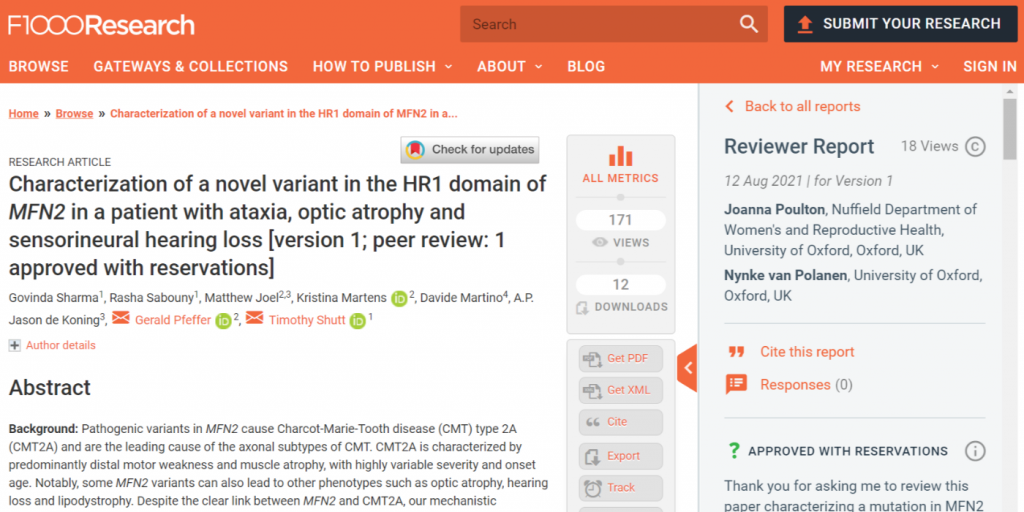
Task: Click the info icon beside Approved With Reservations
Action: [975, 451]
